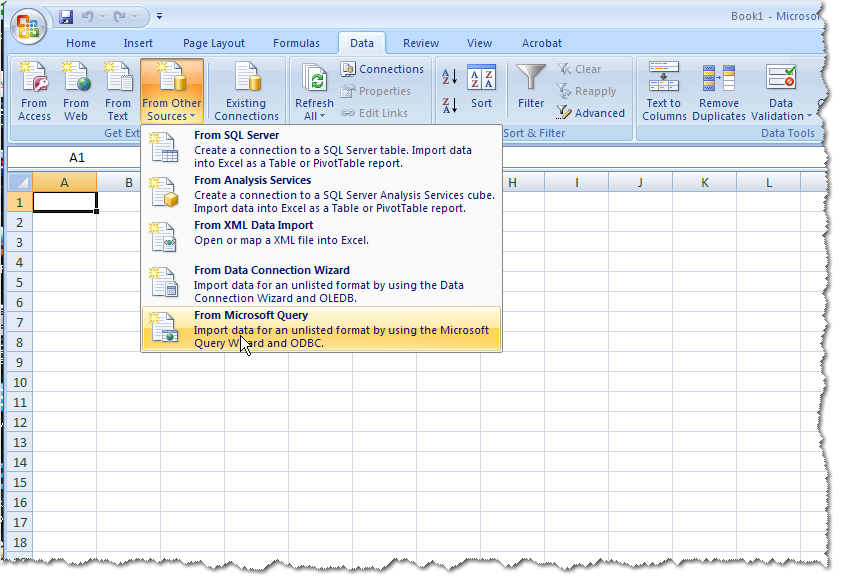842x581 pixels.
Task: Sort A to Z ascending
Action: click(449, 77)
